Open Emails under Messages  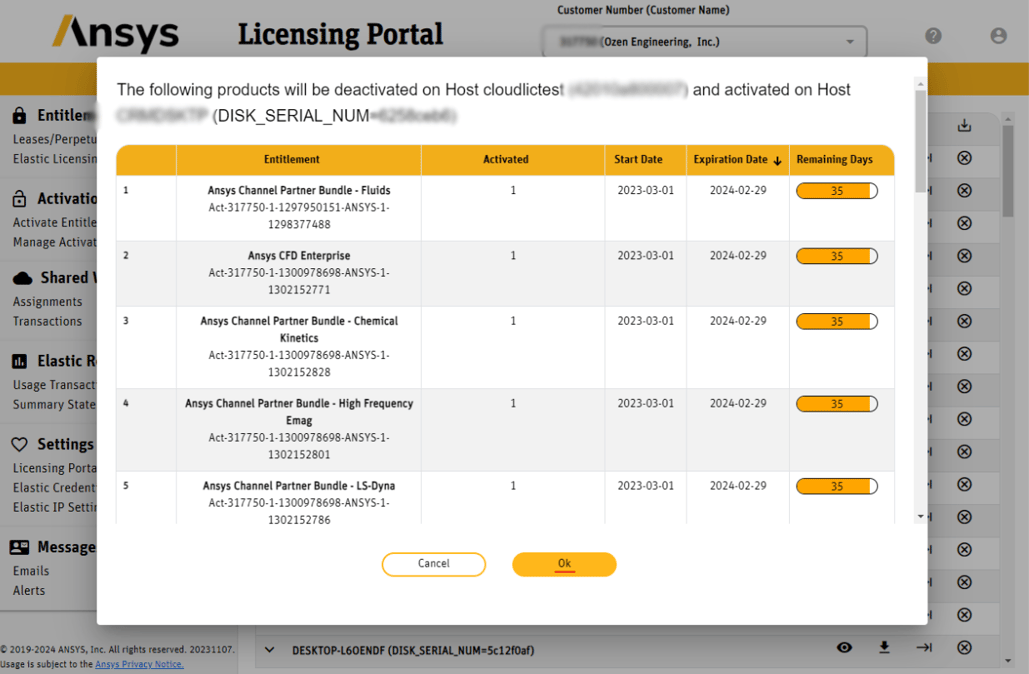(x=30, y=570)
